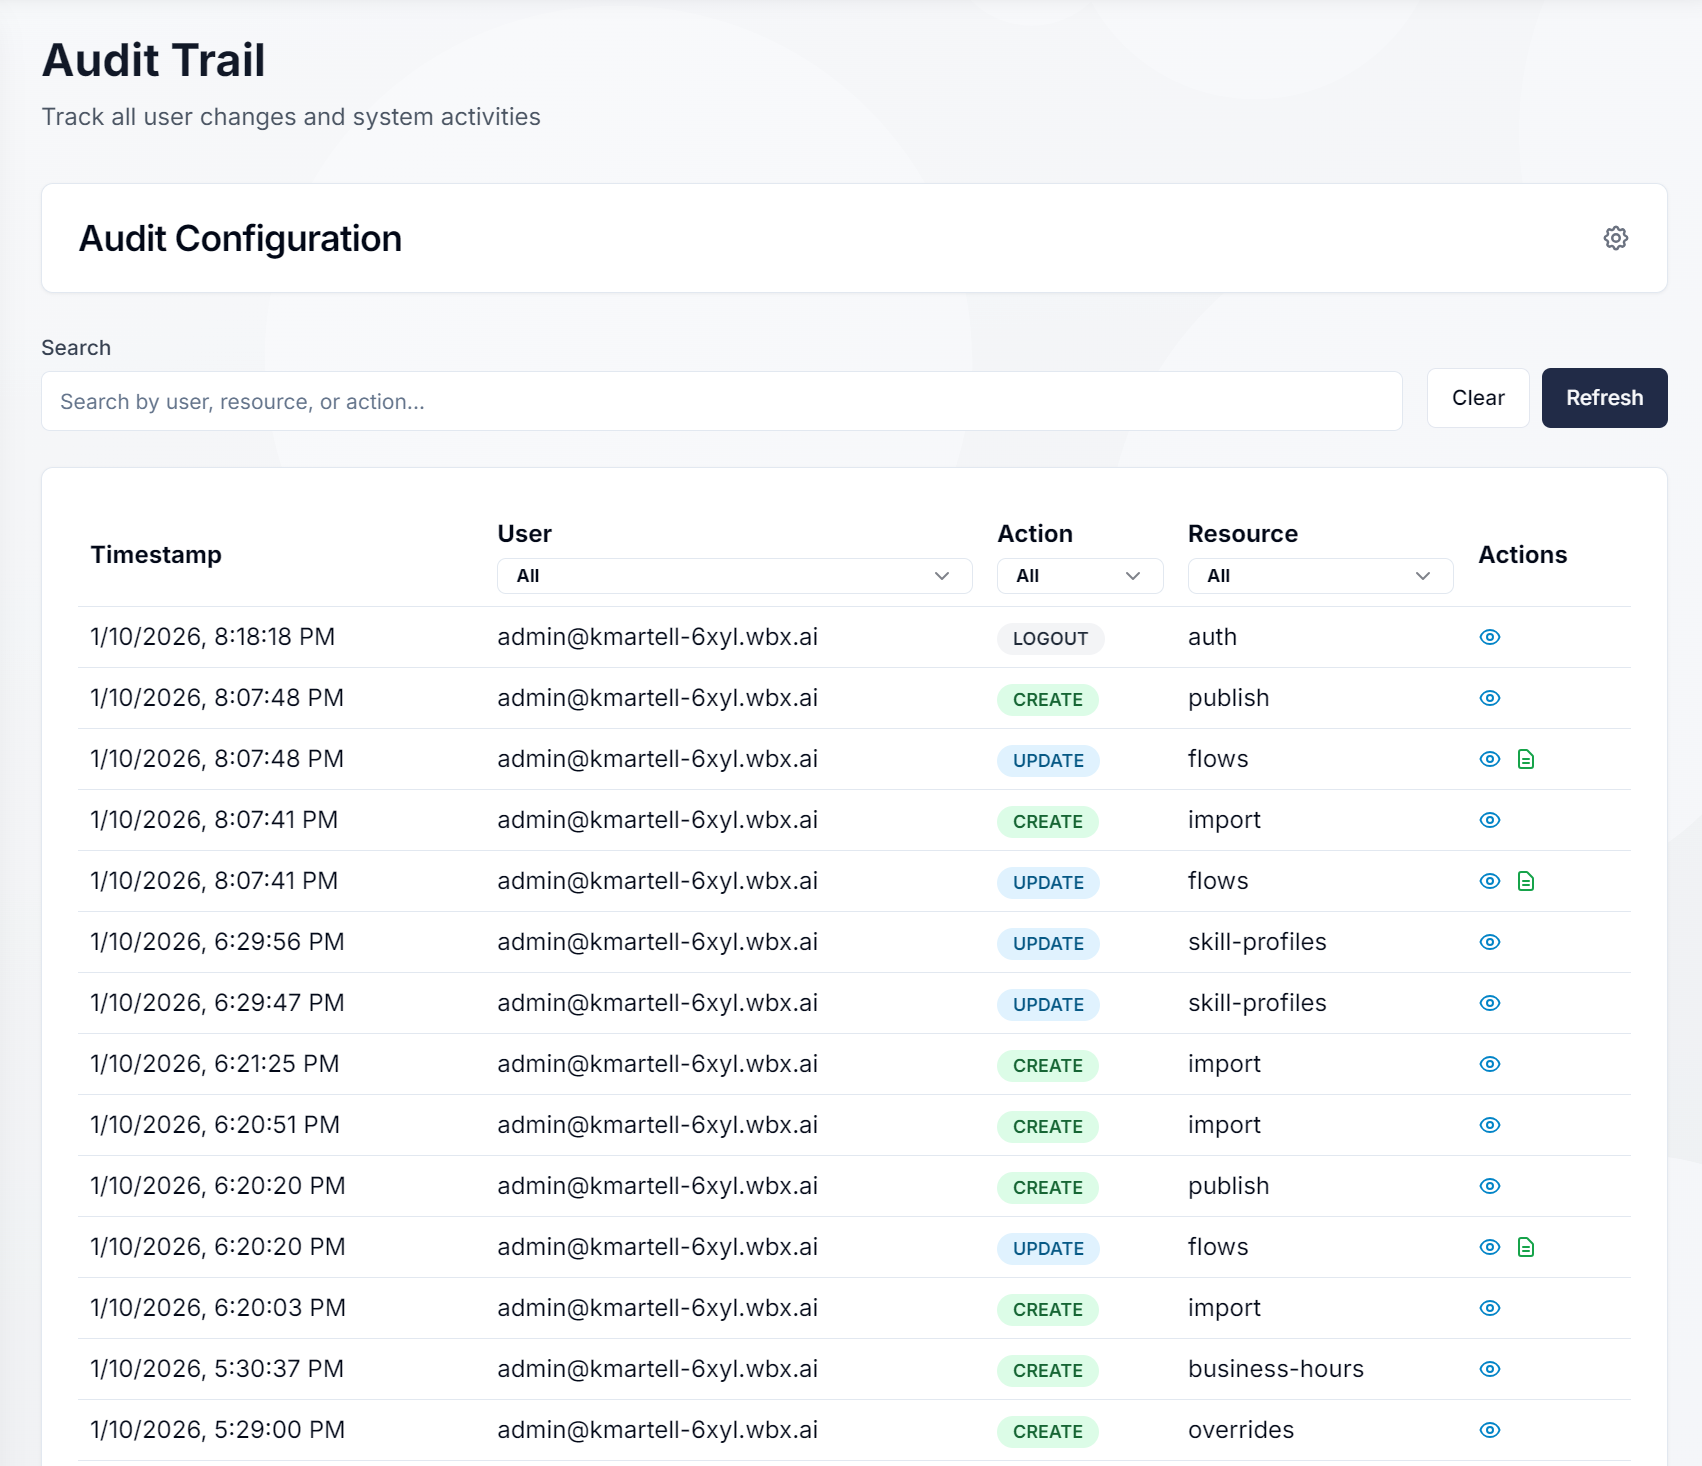Open the Action filter dropdown
Image resolution: width=1702 pixels, height=1466 pixels.
(x=1079, y=575)
